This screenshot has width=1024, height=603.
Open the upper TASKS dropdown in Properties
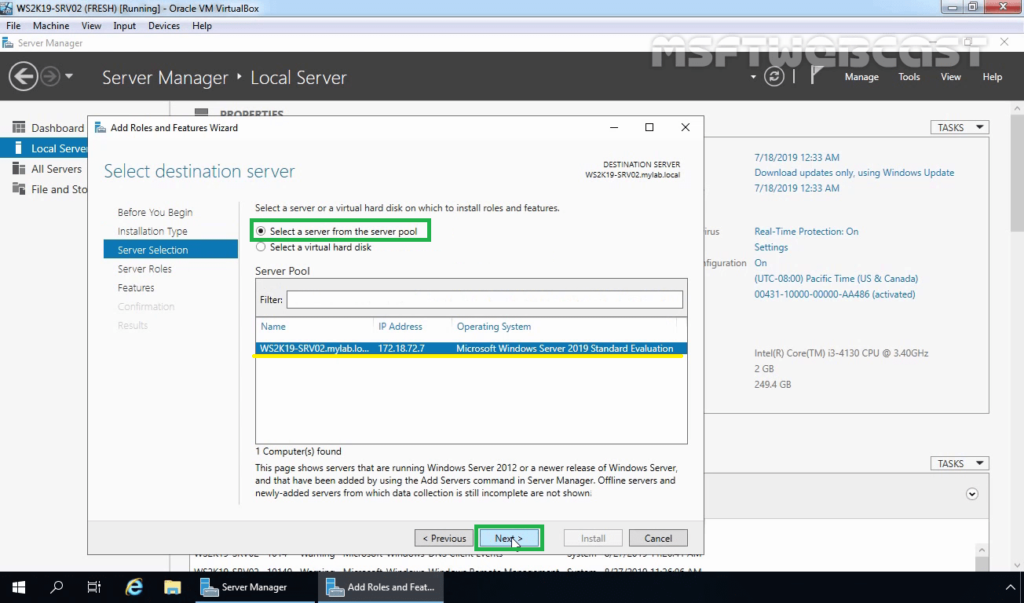[959, 127]
